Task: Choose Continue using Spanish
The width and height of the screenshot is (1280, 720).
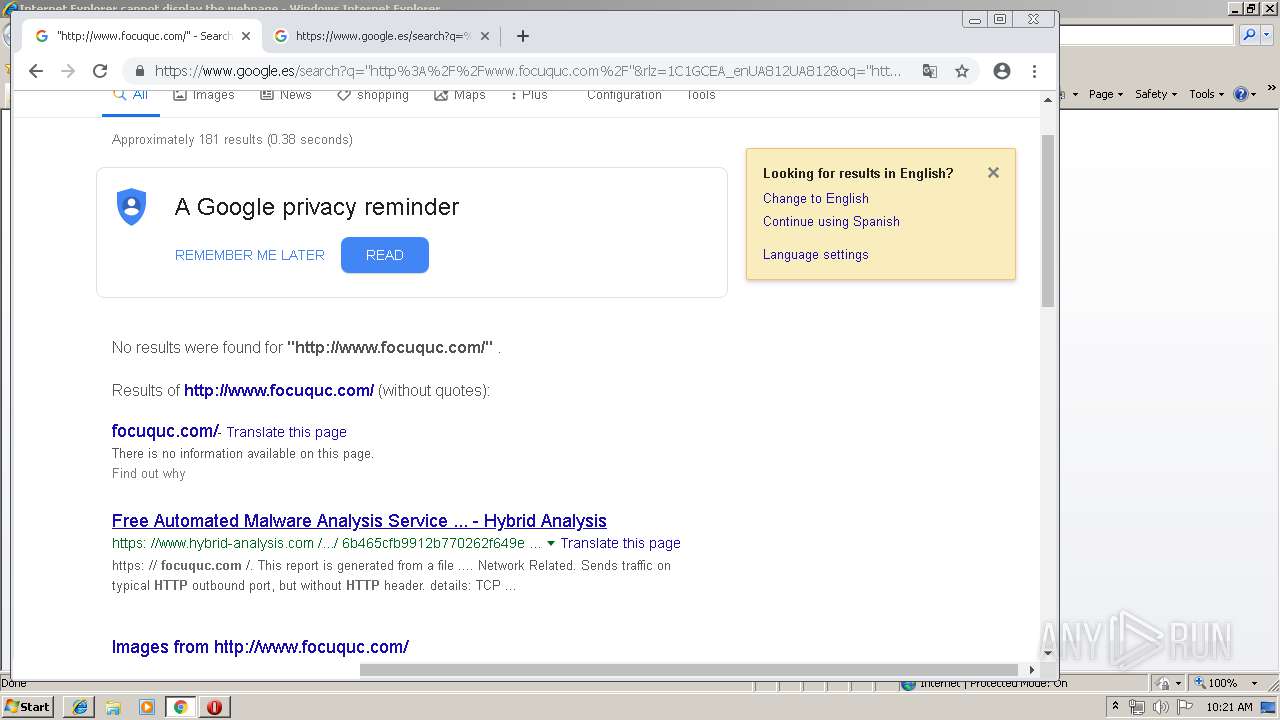Action: (x=831, y=221)
